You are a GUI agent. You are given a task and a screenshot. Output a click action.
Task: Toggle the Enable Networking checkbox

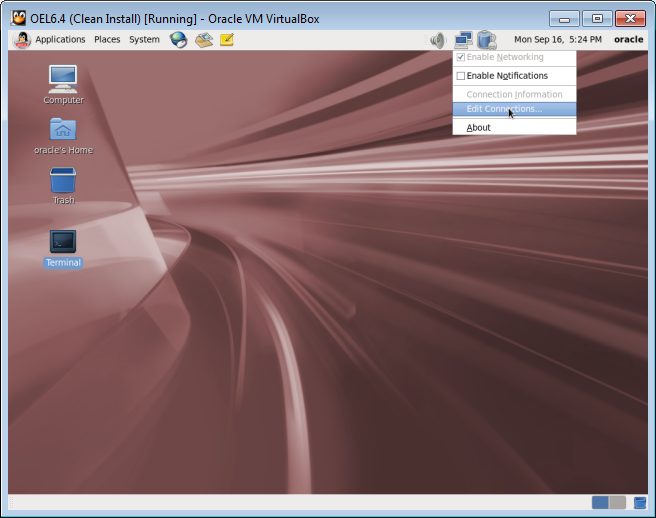(x=461, y=57)
